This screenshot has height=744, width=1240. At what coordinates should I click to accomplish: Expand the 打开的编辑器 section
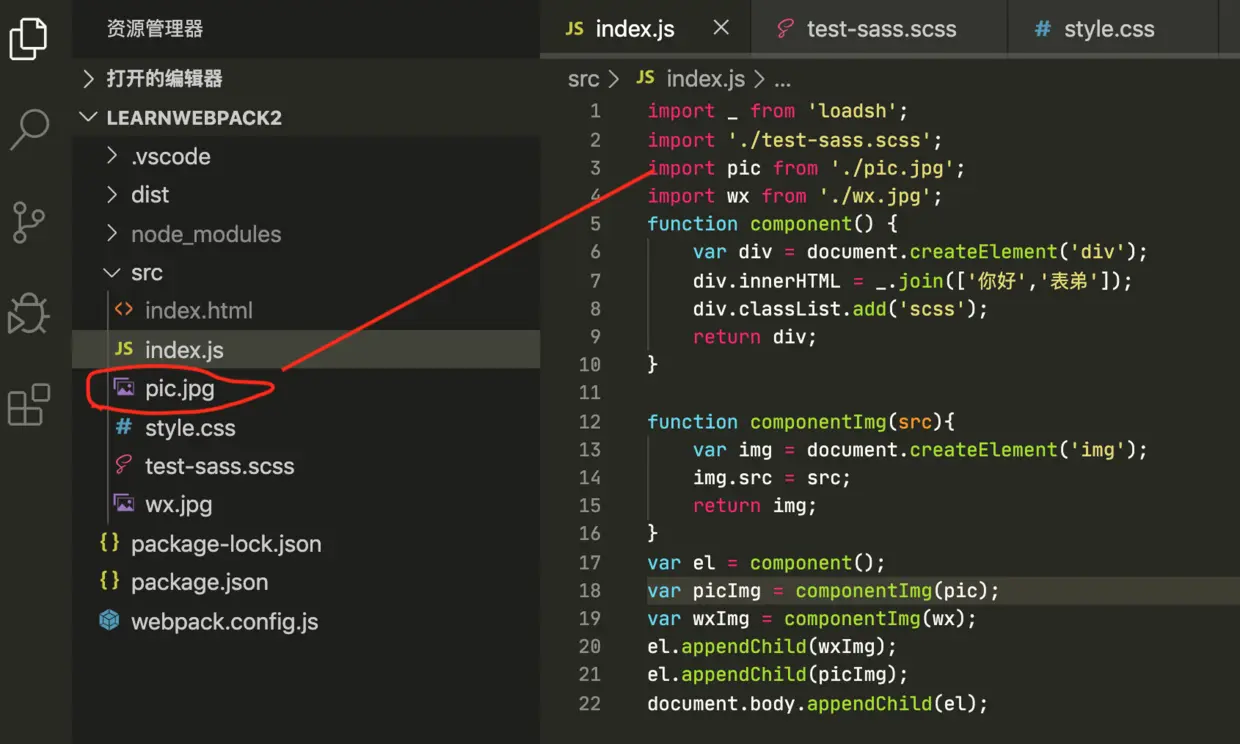(88, 78)
